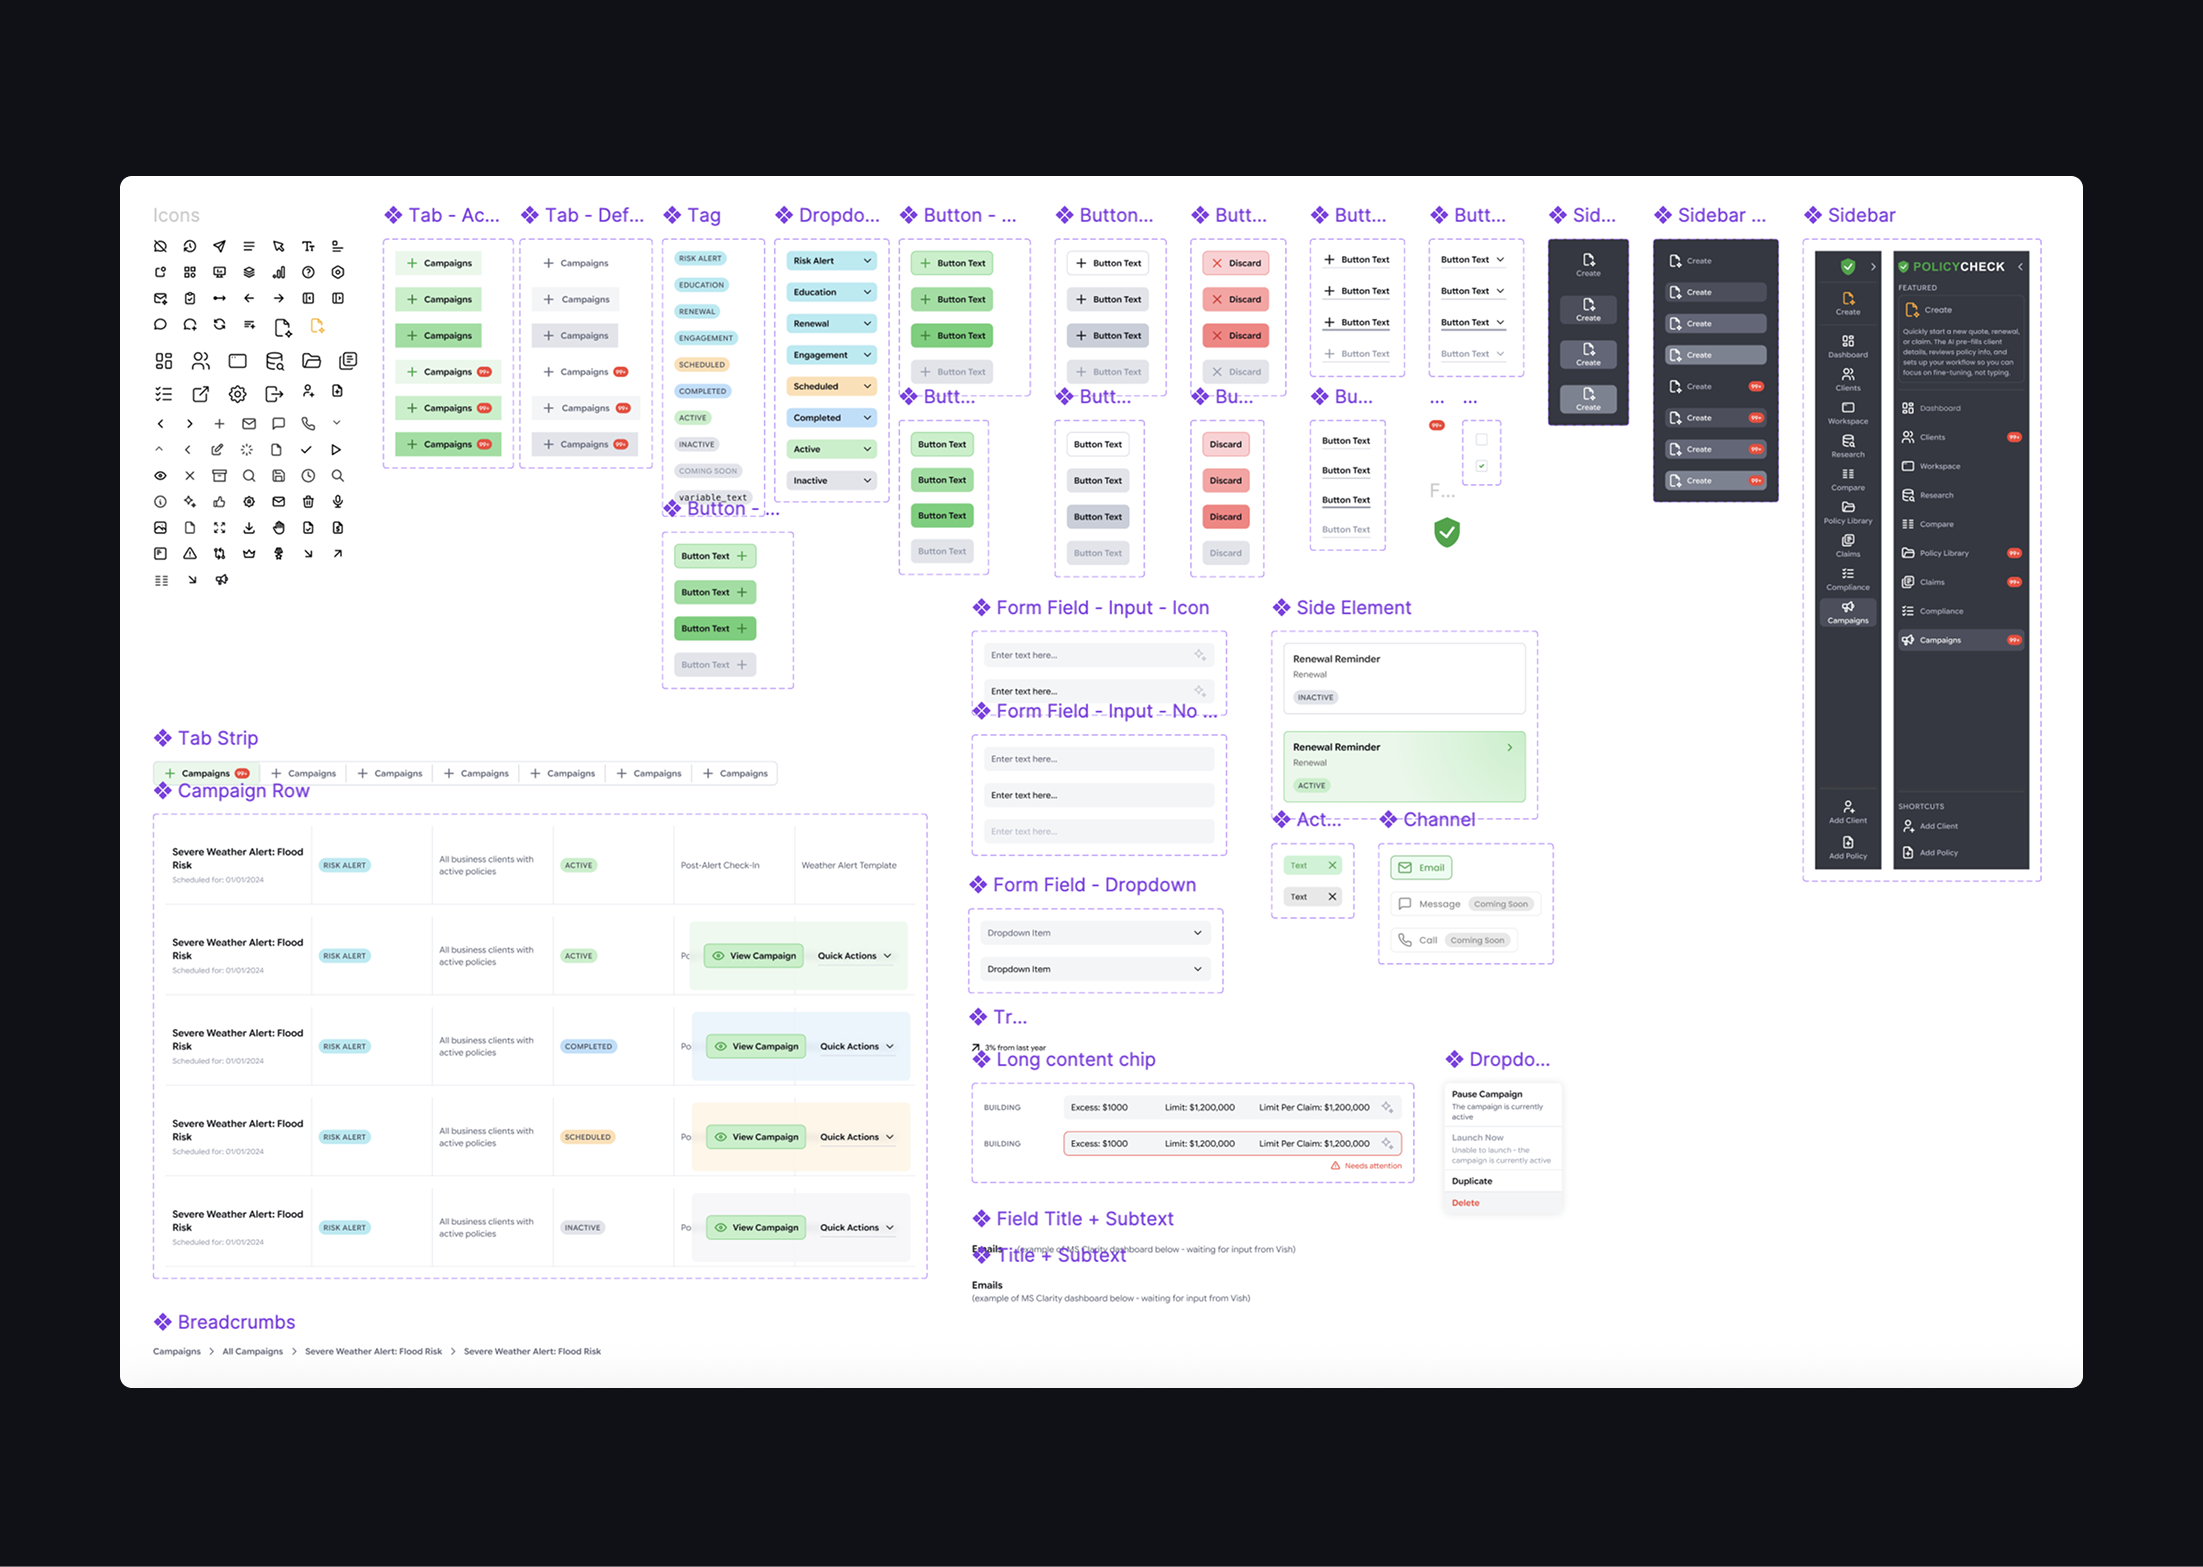
Task: Tick the unchecked checkbox component
Action: click(1481, 440)
